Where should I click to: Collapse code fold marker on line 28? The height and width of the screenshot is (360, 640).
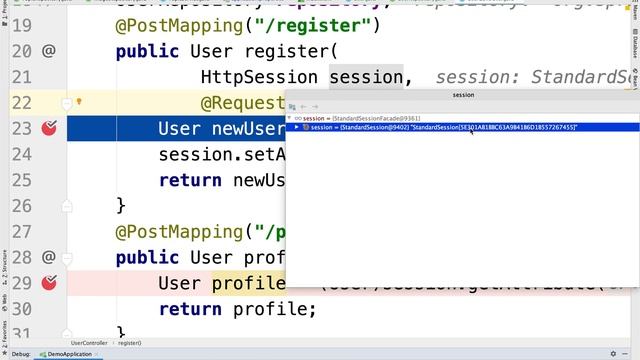(x=67, y=258)
